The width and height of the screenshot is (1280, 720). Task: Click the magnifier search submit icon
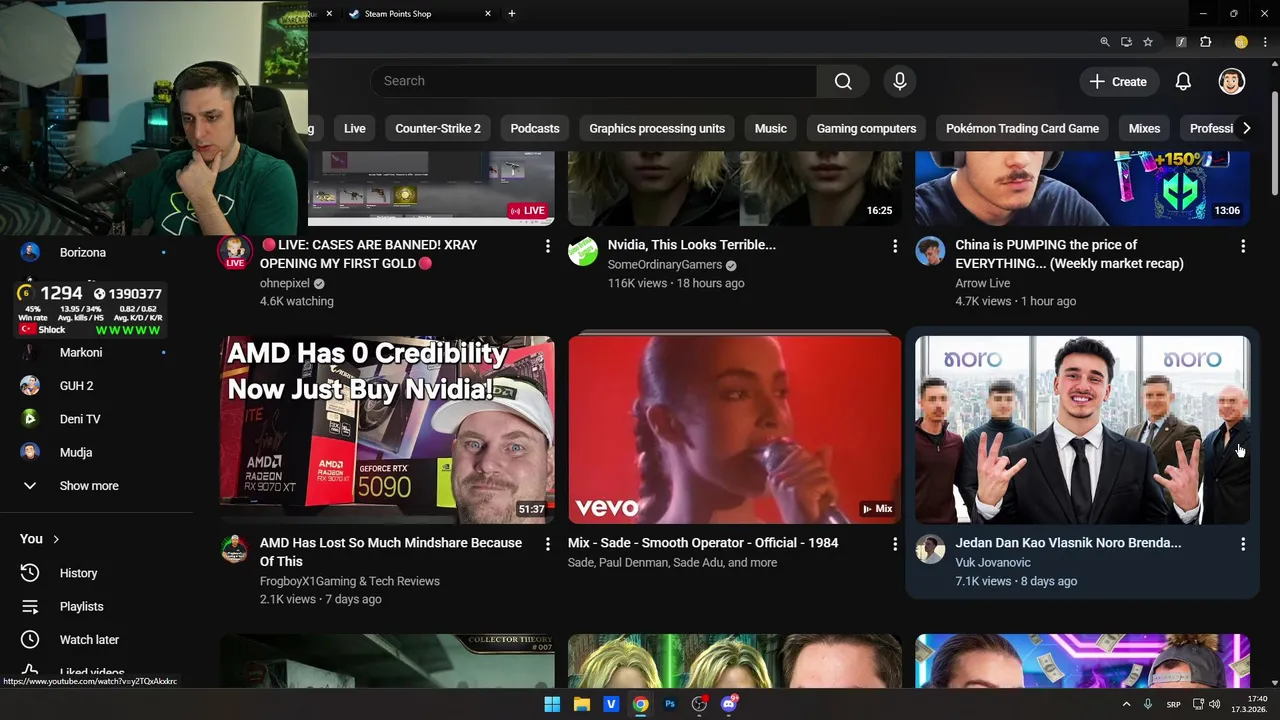click(843, 81)
